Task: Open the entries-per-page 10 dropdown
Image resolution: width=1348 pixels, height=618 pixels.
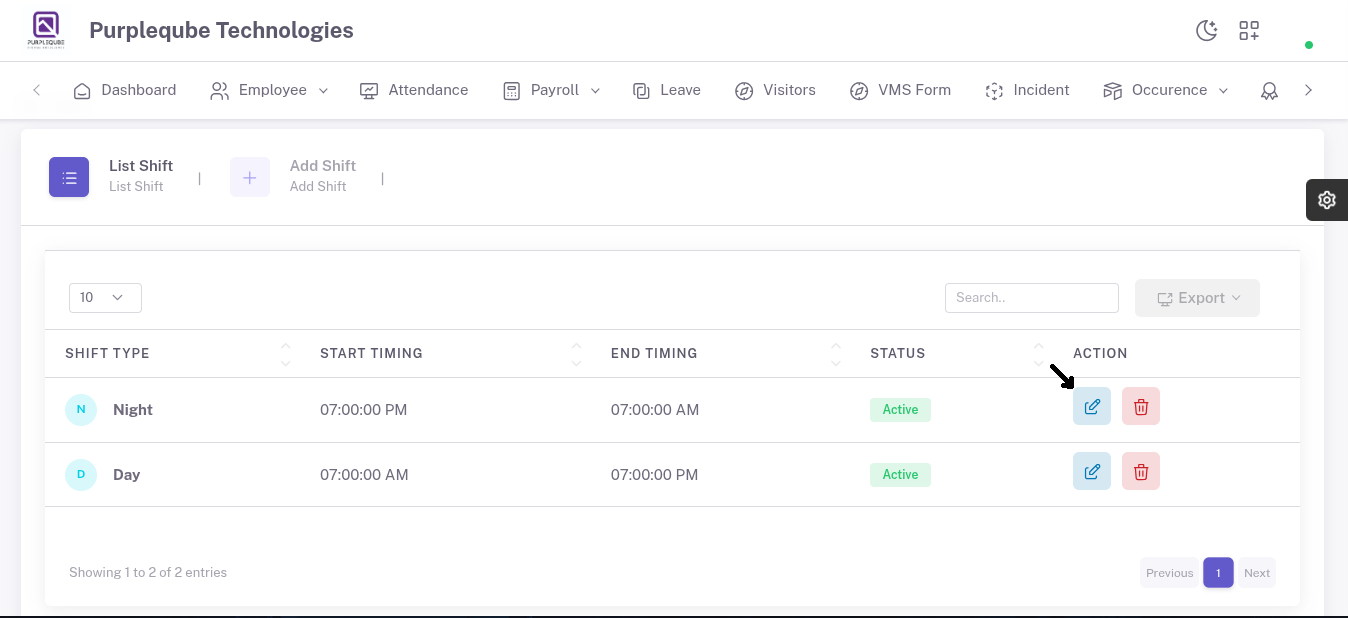Action: click(x=105, y=298)
